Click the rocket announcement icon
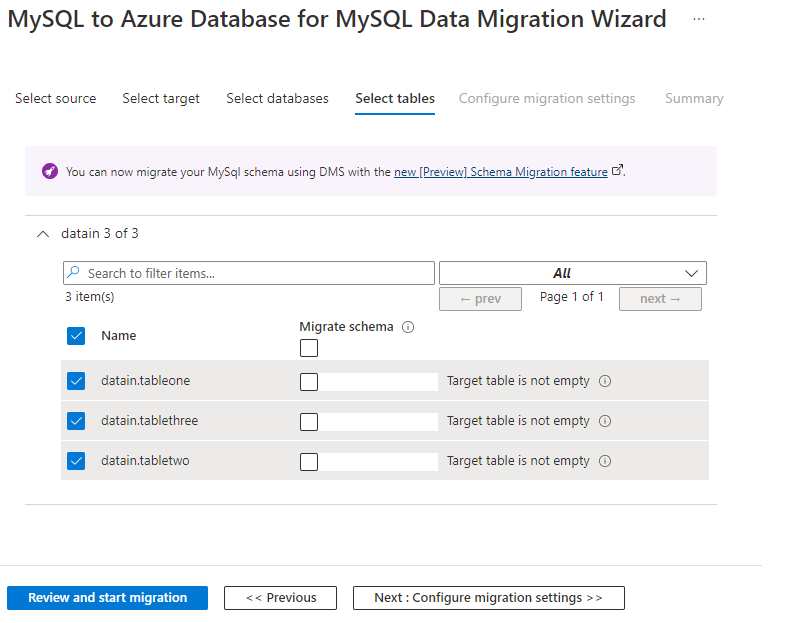The image size is (786, 623). click(50, 171)
